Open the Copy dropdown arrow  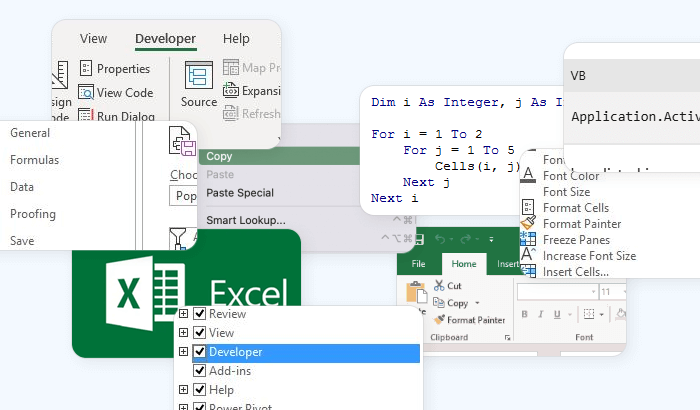click(x=477, y=303)
